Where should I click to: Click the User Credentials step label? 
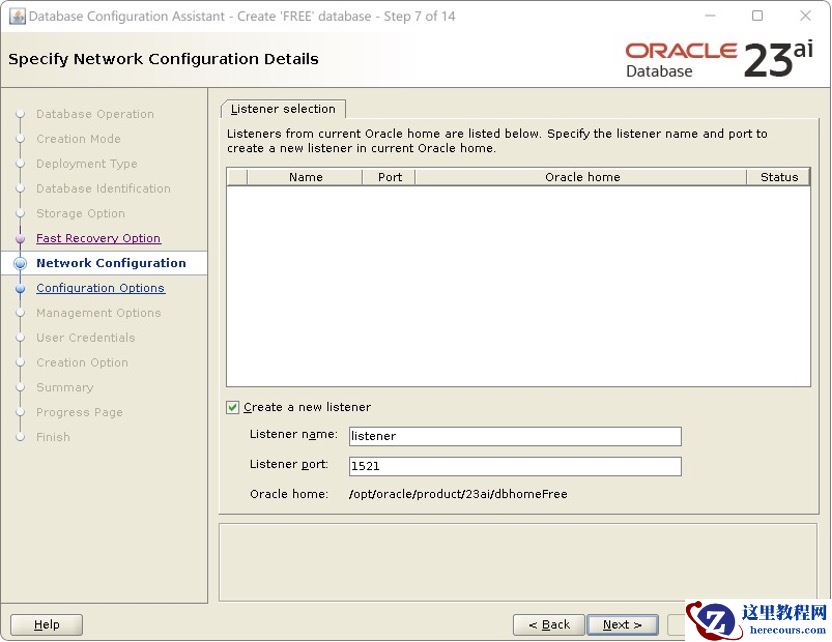[x=85, y=338]
